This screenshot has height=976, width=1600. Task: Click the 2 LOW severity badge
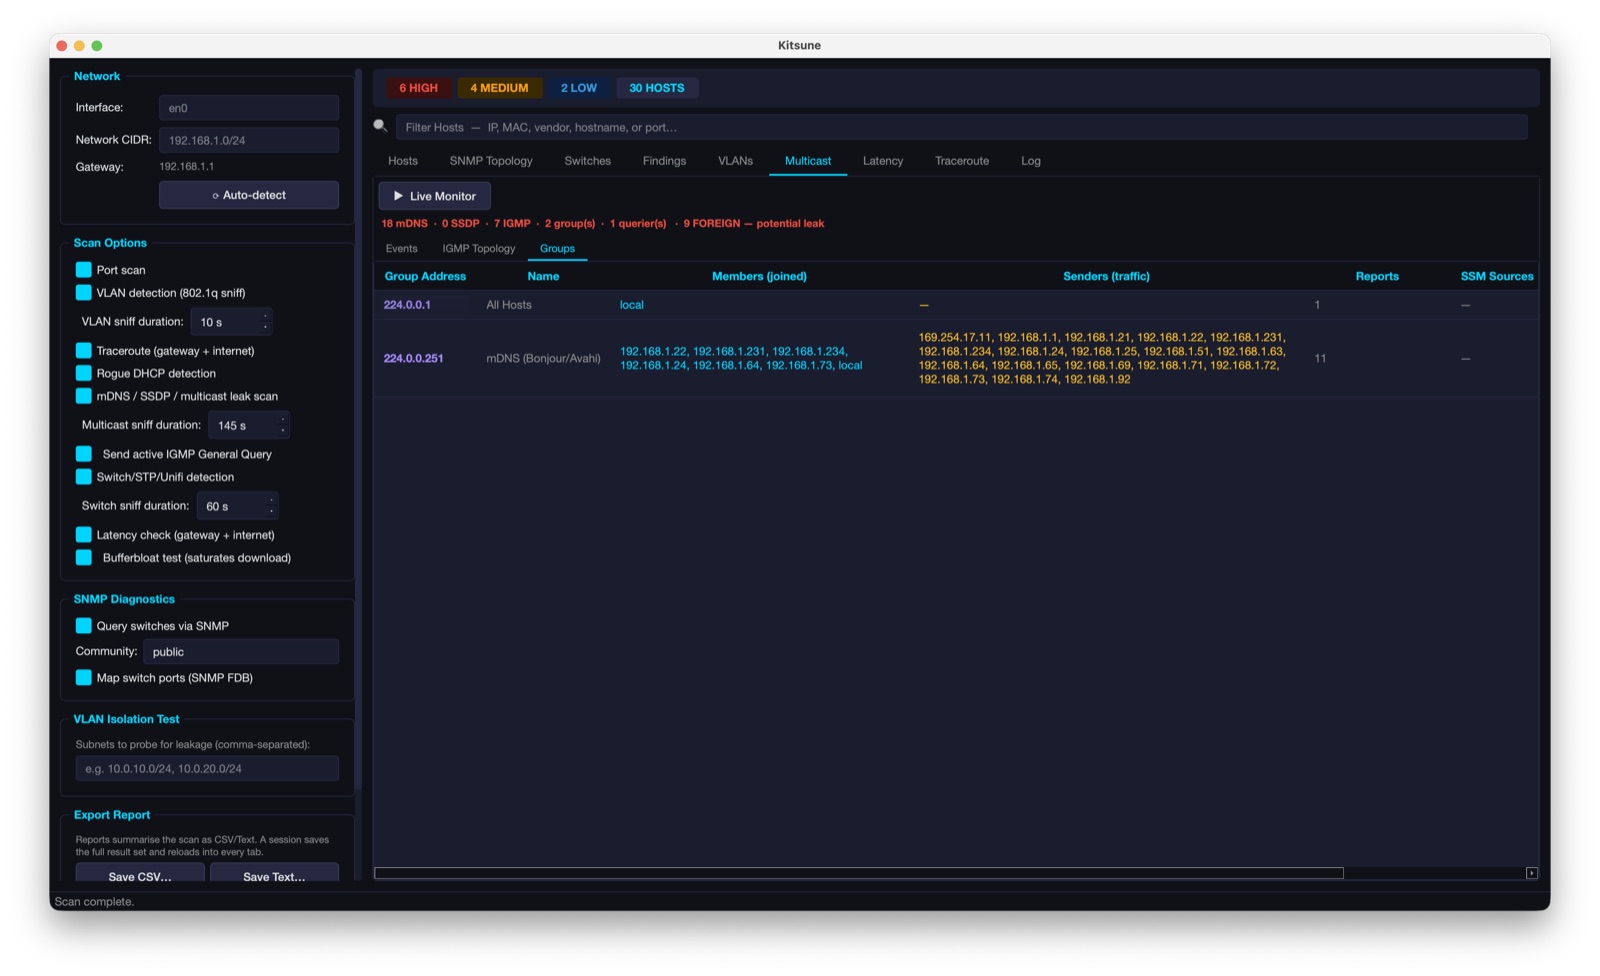point(579,88)
